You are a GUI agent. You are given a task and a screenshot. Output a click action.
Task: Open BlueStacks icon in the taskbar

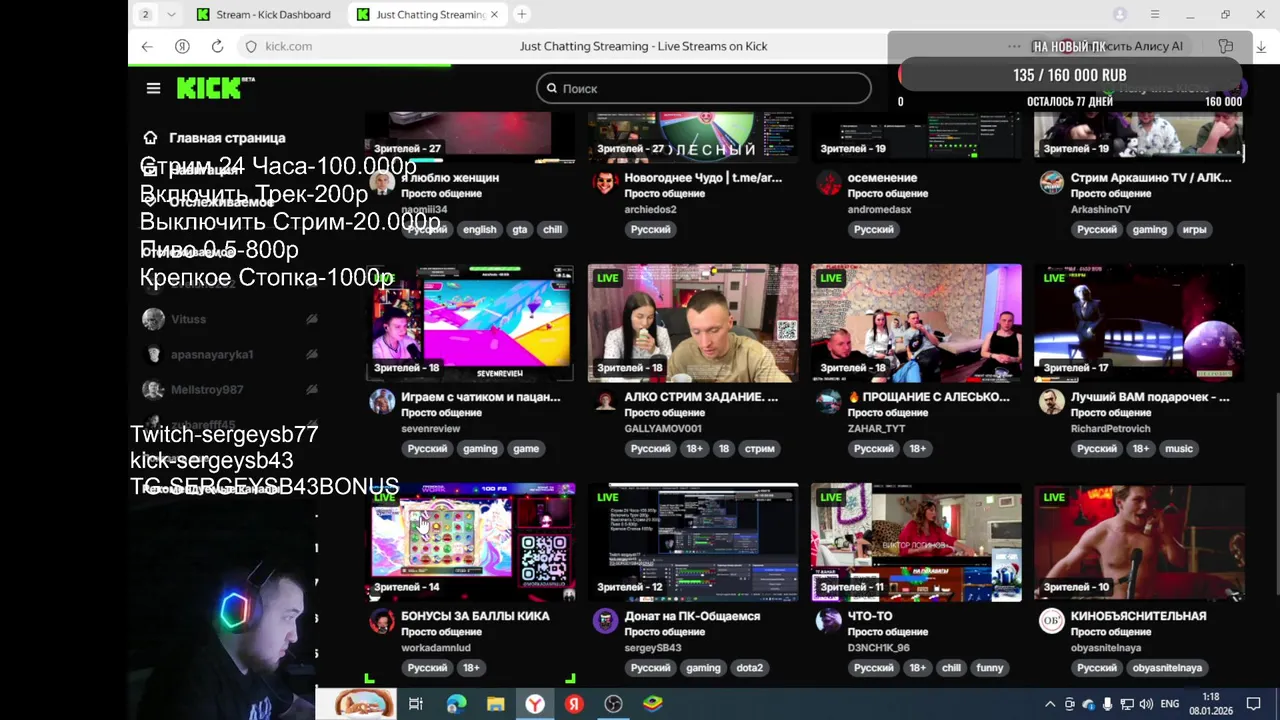click(x=652, y=704)
